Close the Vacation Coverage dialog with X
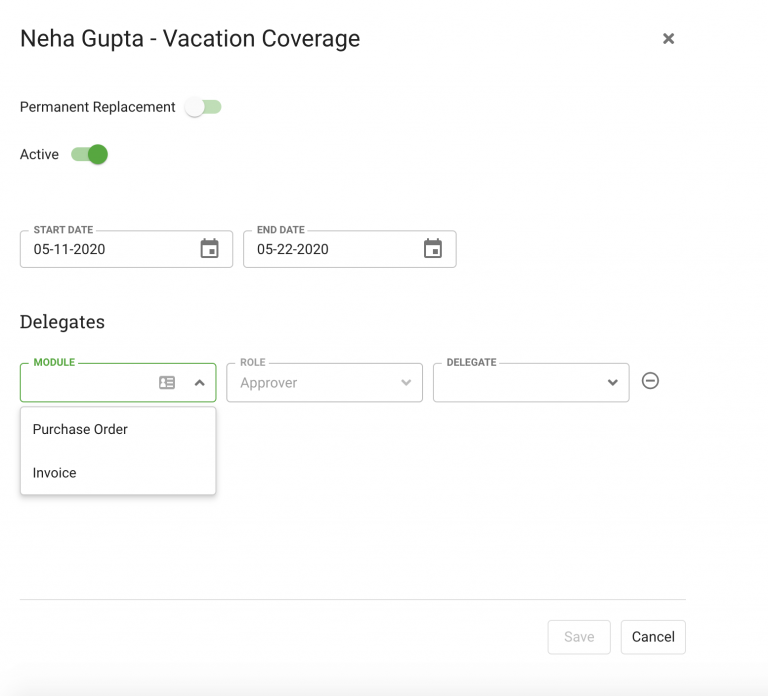768x696 pixels. point(668,38)
